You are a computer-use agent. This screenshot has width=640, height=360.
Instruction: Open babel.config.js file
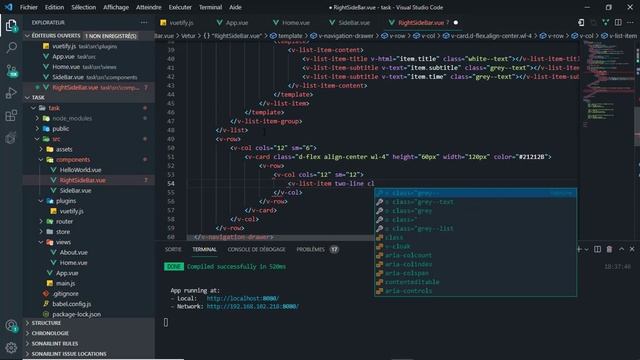tap(71, 304)
